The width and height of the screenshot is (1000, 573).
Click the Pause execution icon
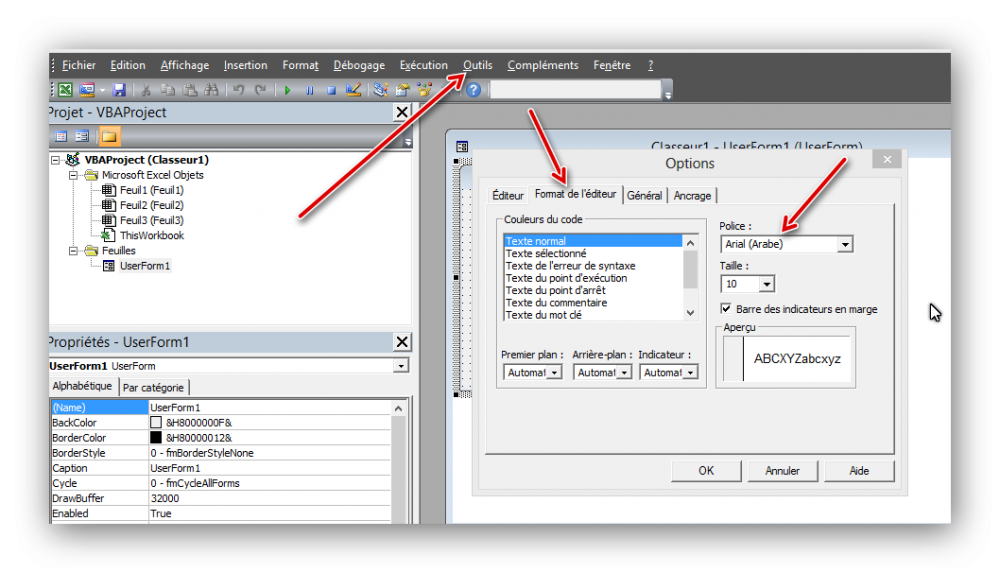pos(309,90)
